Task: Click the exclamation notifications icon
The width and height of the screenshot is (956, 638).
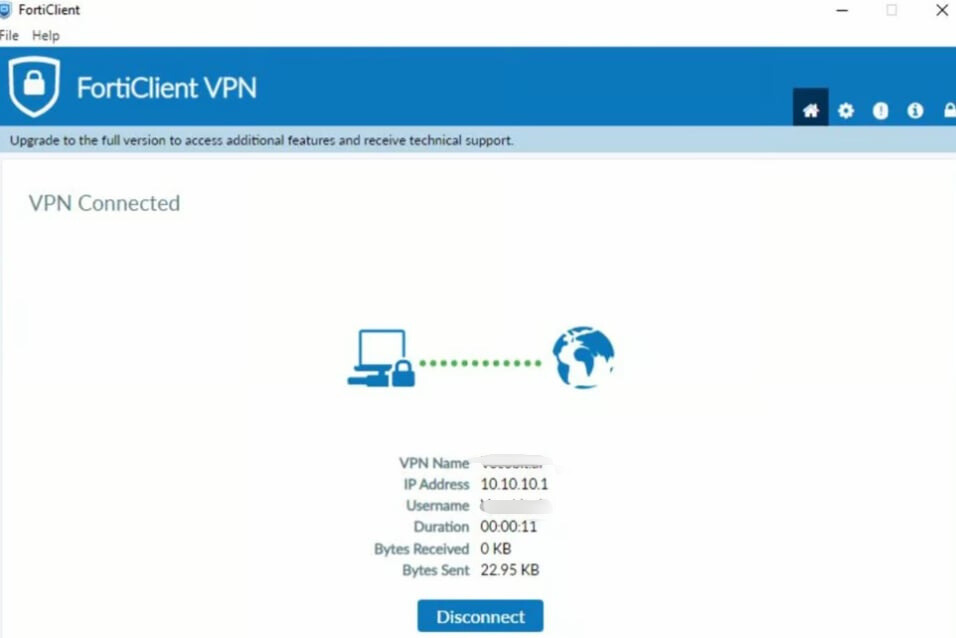Action: 880,110
